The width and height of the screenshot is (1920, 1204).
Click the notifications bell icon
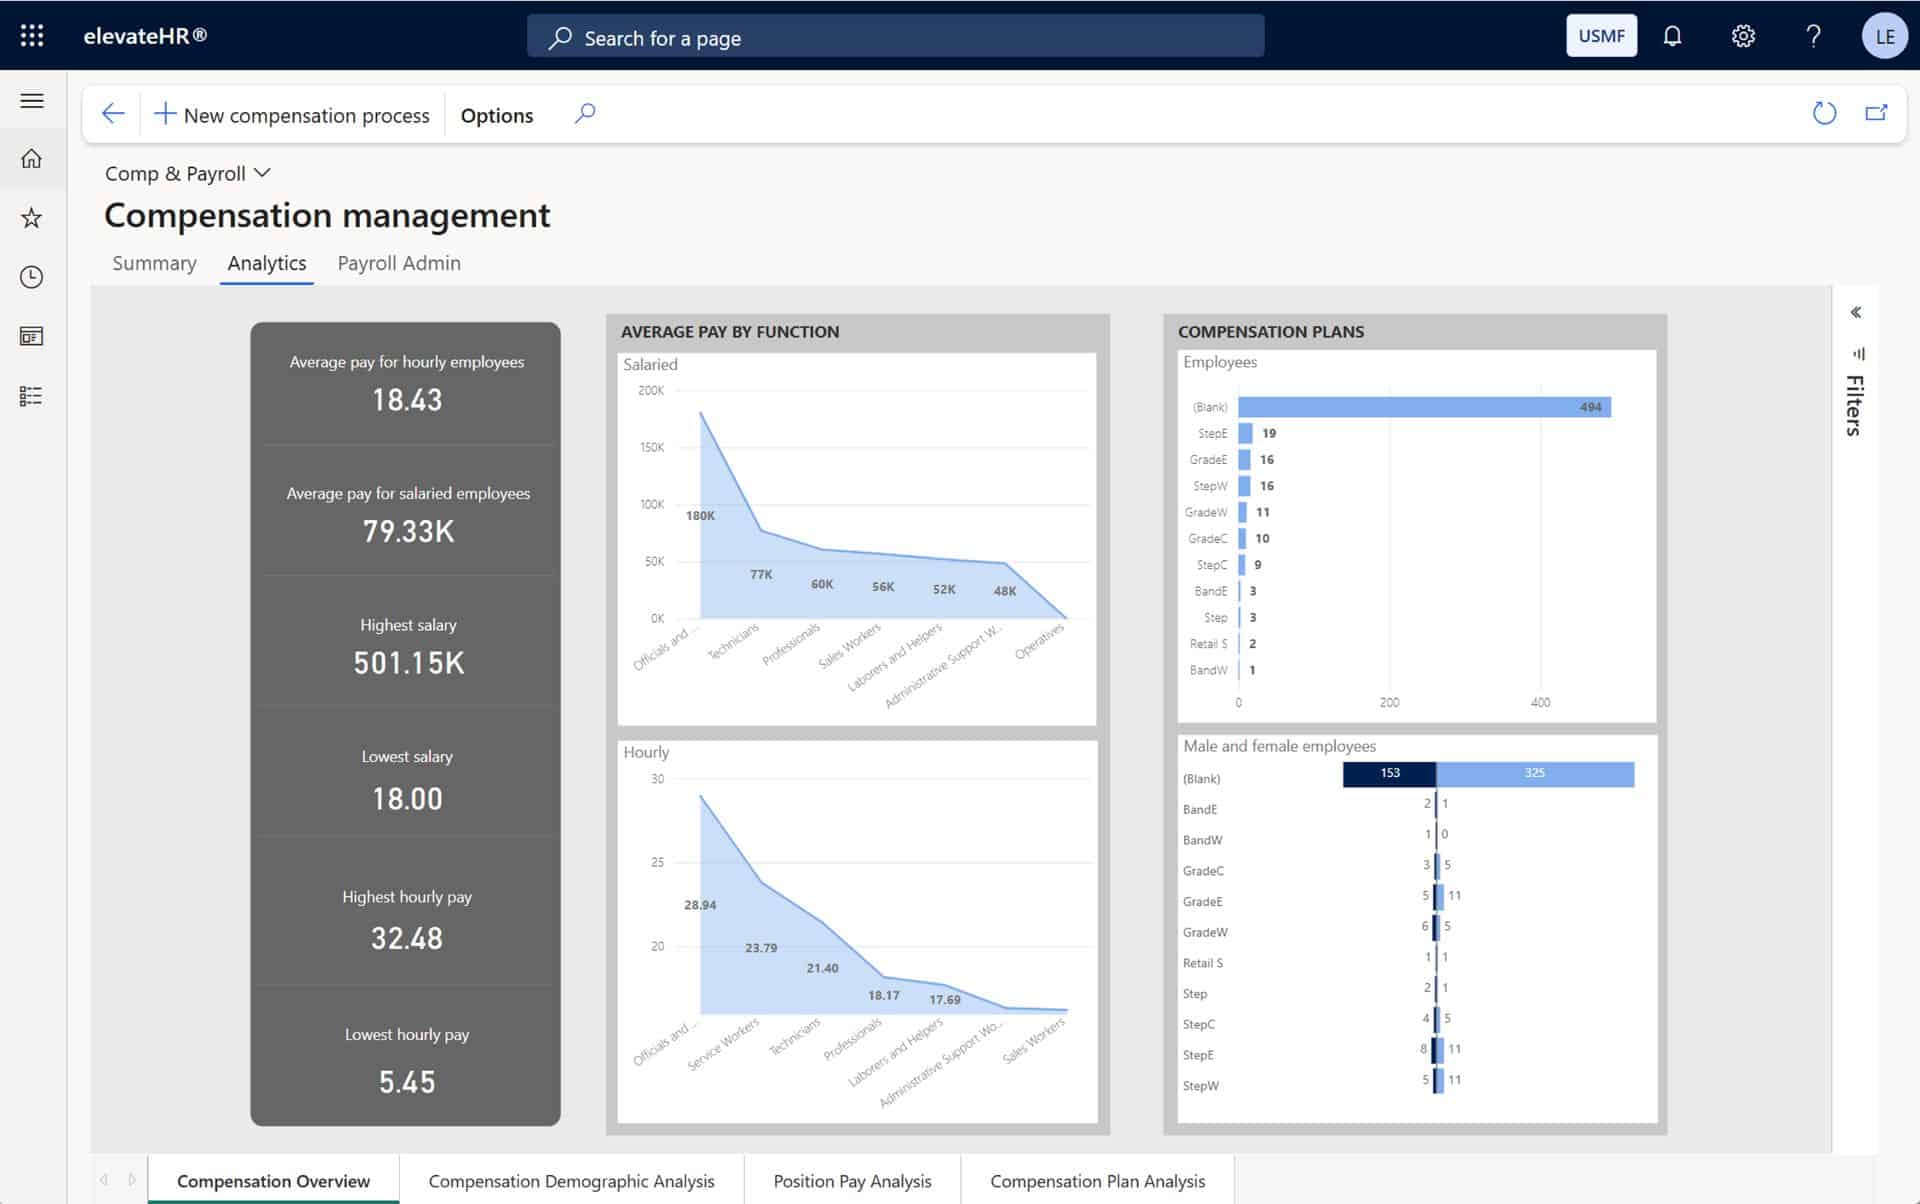tap(1672, 36)
